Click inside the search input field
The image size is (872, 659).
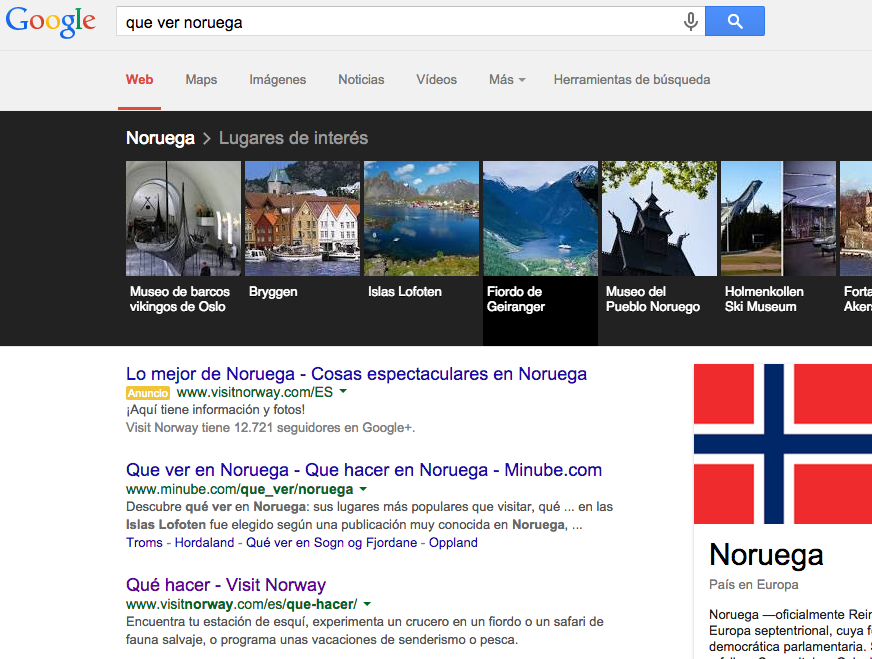click(400, 20)
